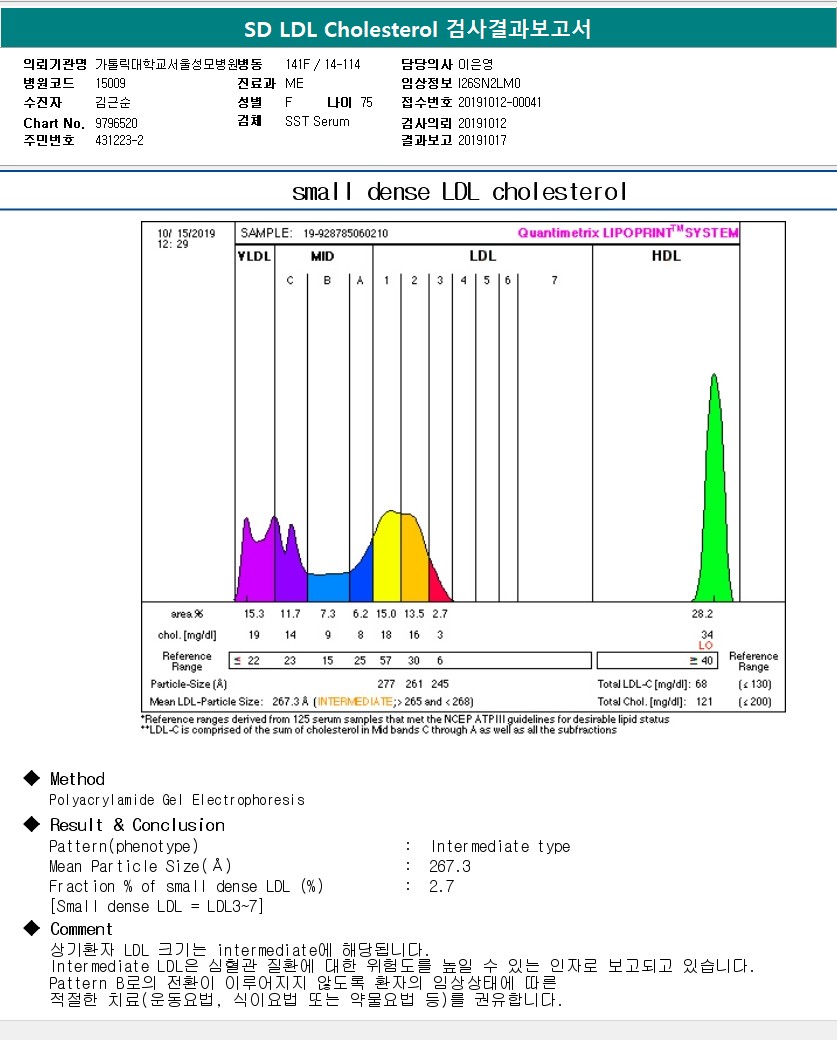Click the 'Comment' section heading

[x=81, y=929]
